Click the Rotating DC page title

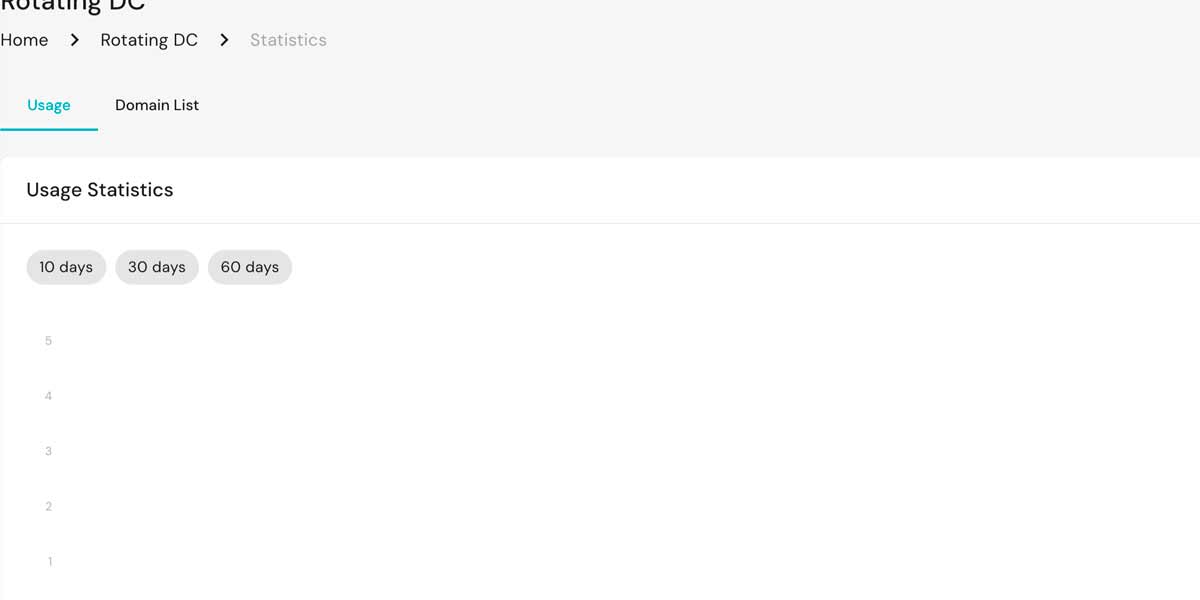pos(72,5)
